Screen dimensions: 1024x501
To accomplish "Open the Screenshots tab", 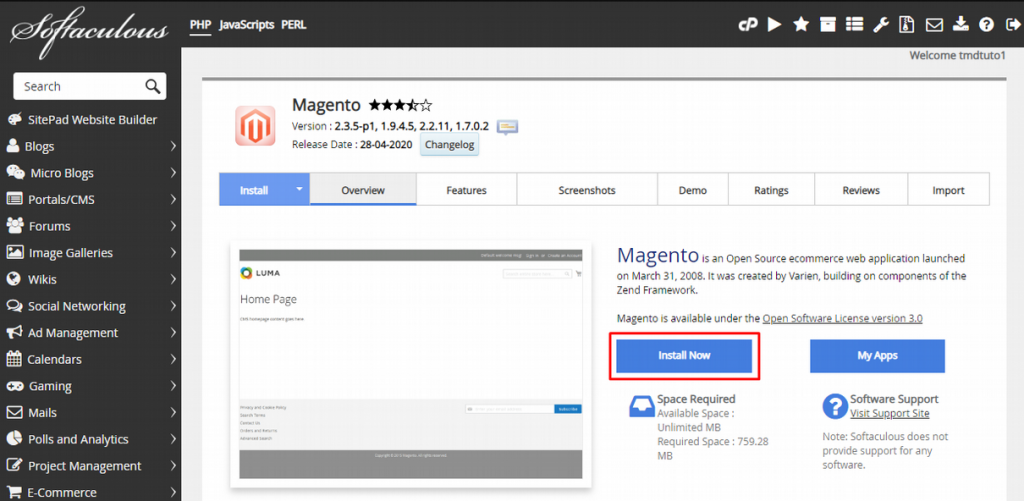I will [586, 190].
